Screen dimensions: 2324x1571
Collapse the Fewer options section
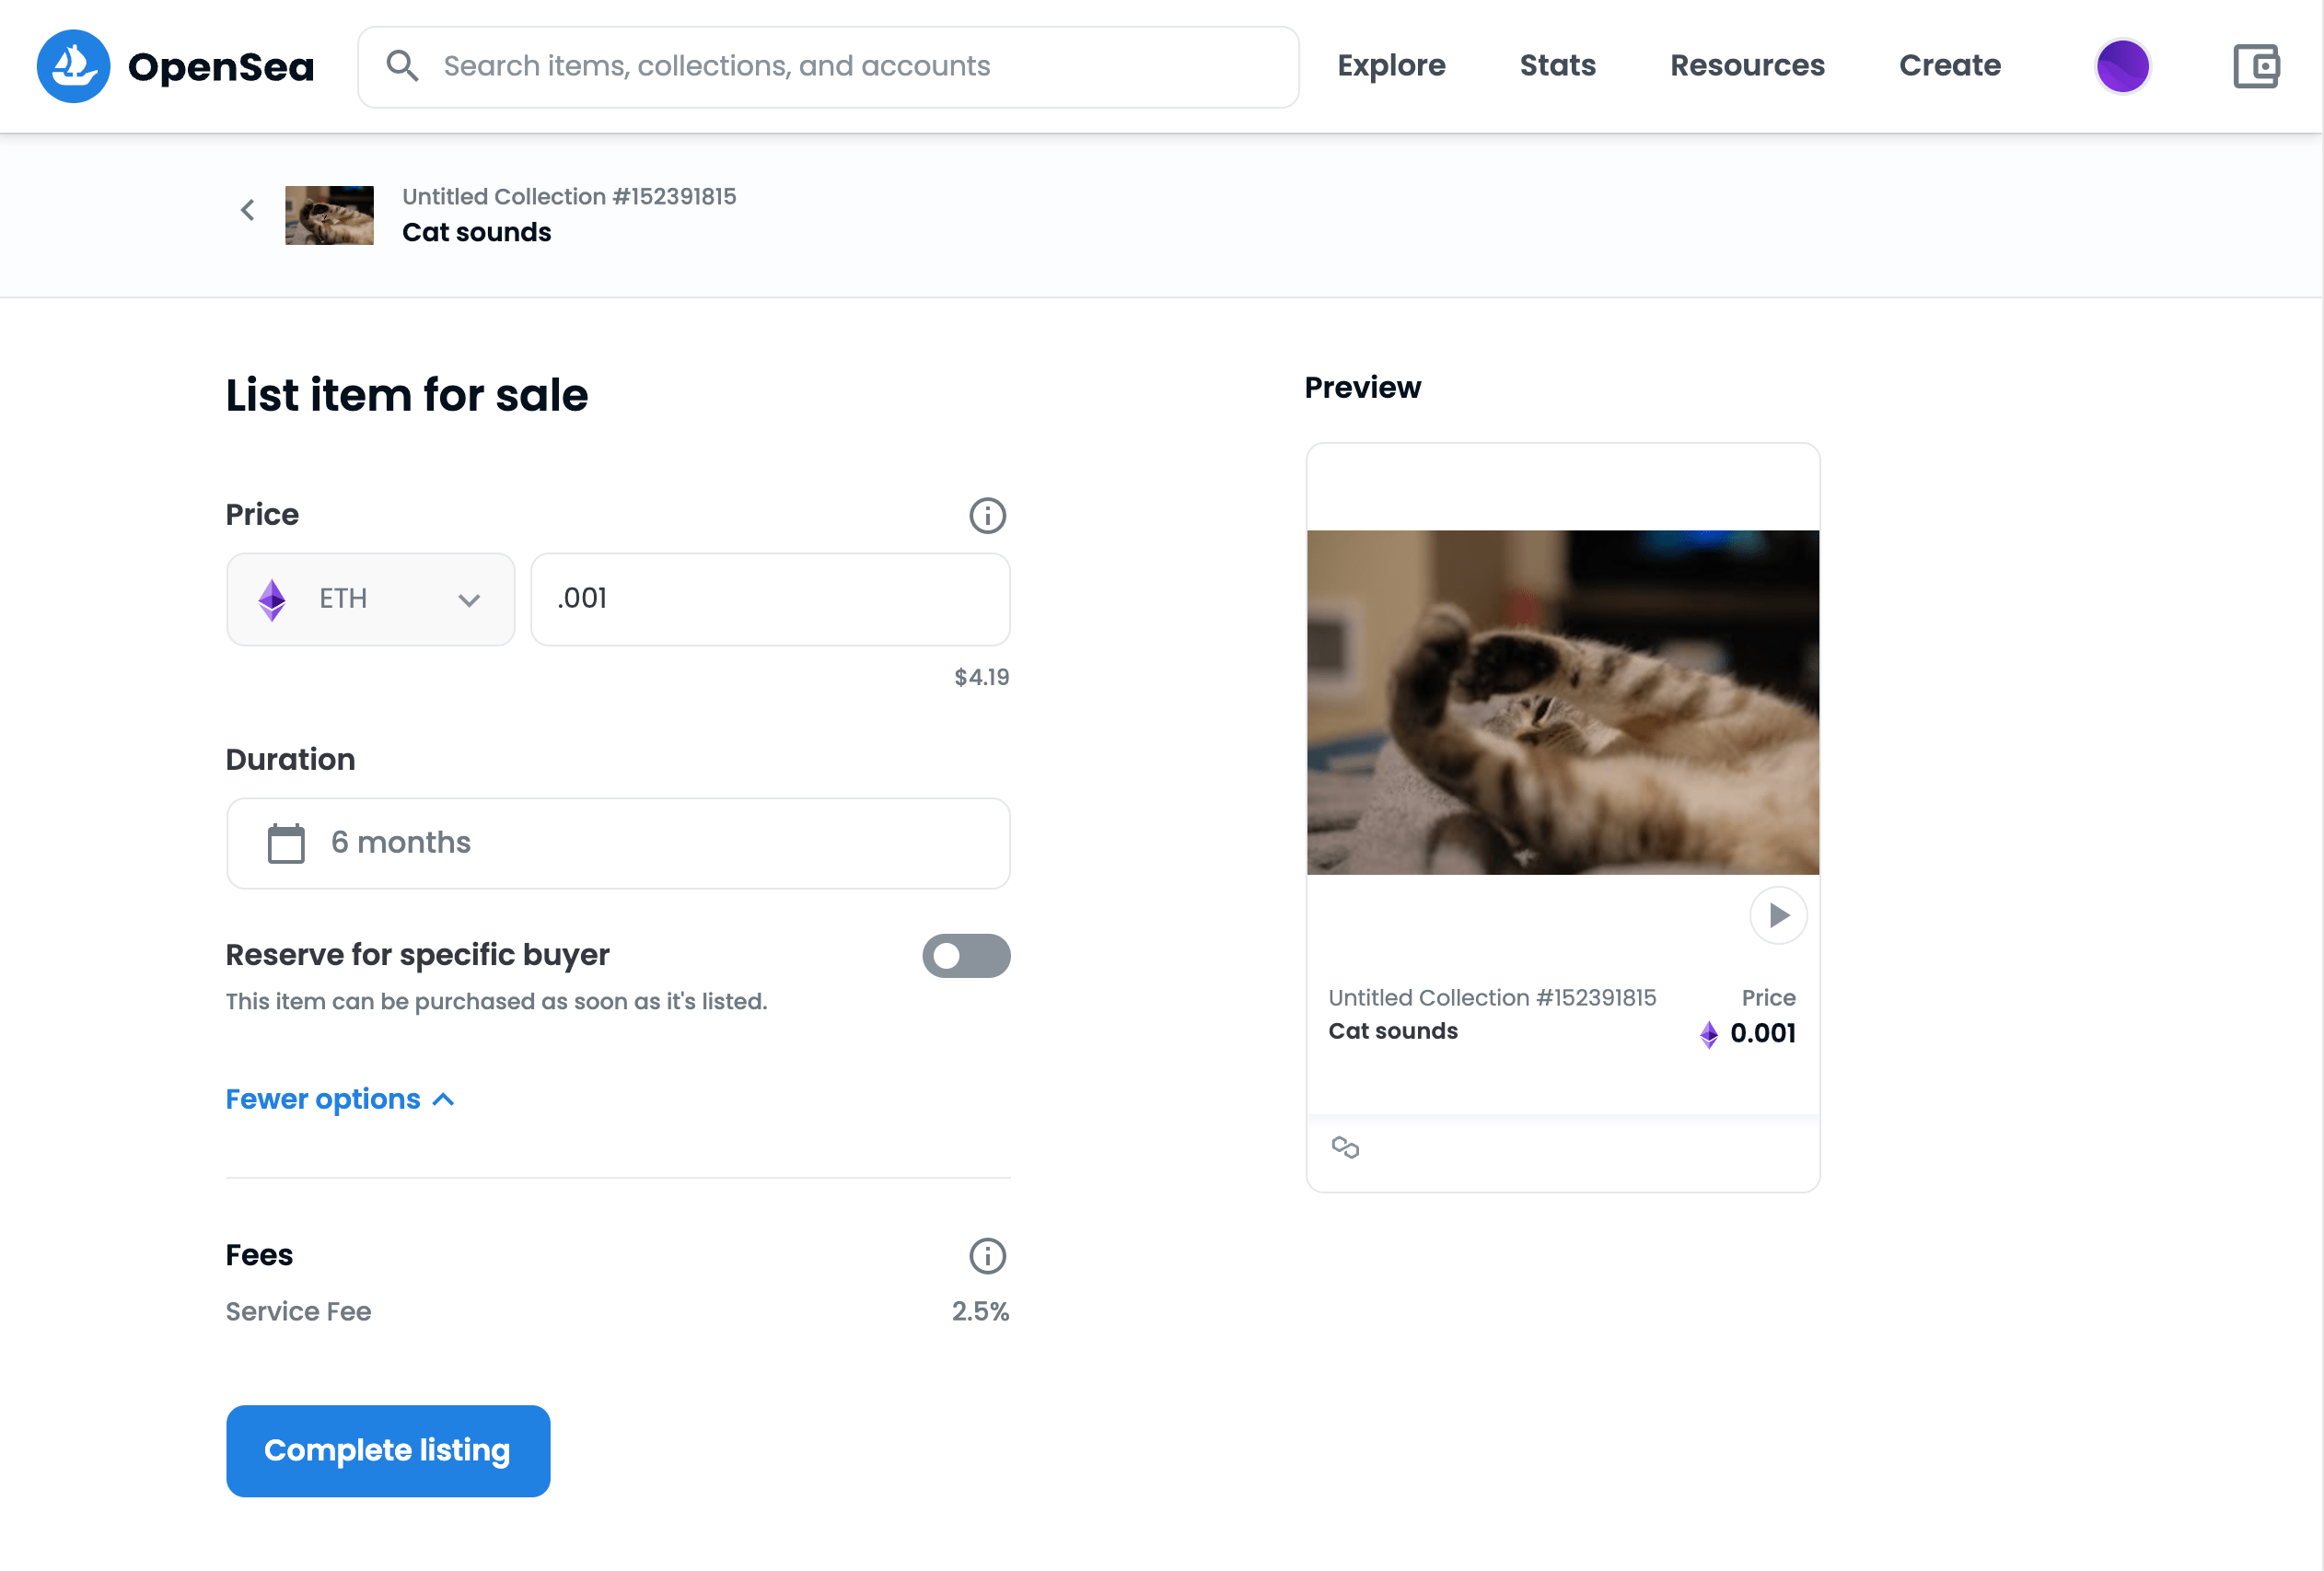[340, 1100]
